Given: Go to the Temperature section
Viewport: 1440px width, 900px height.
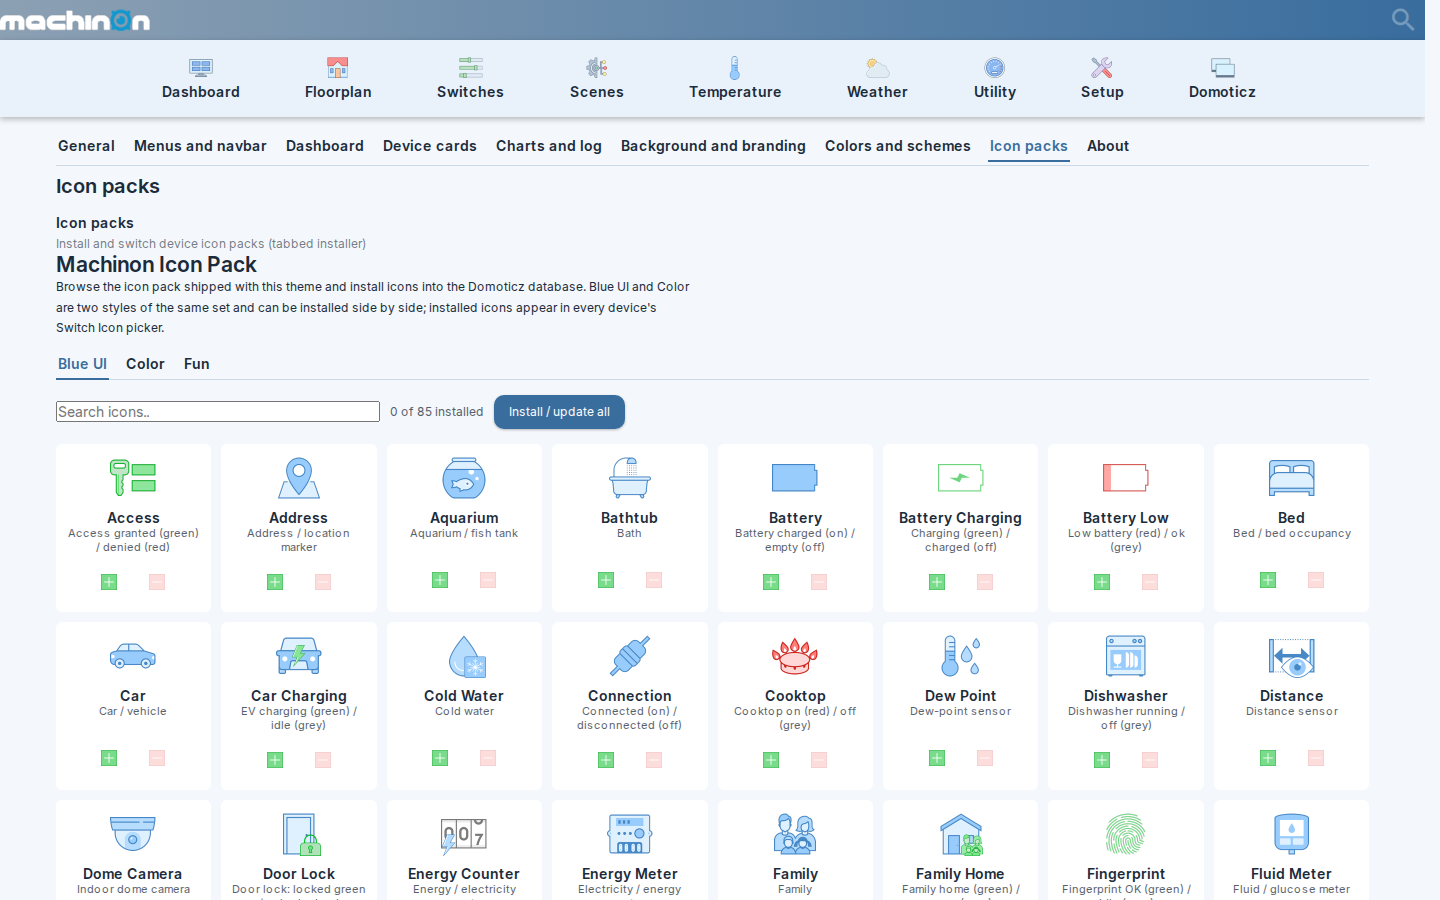Looking at the screenshot, I should pos(735,79).
